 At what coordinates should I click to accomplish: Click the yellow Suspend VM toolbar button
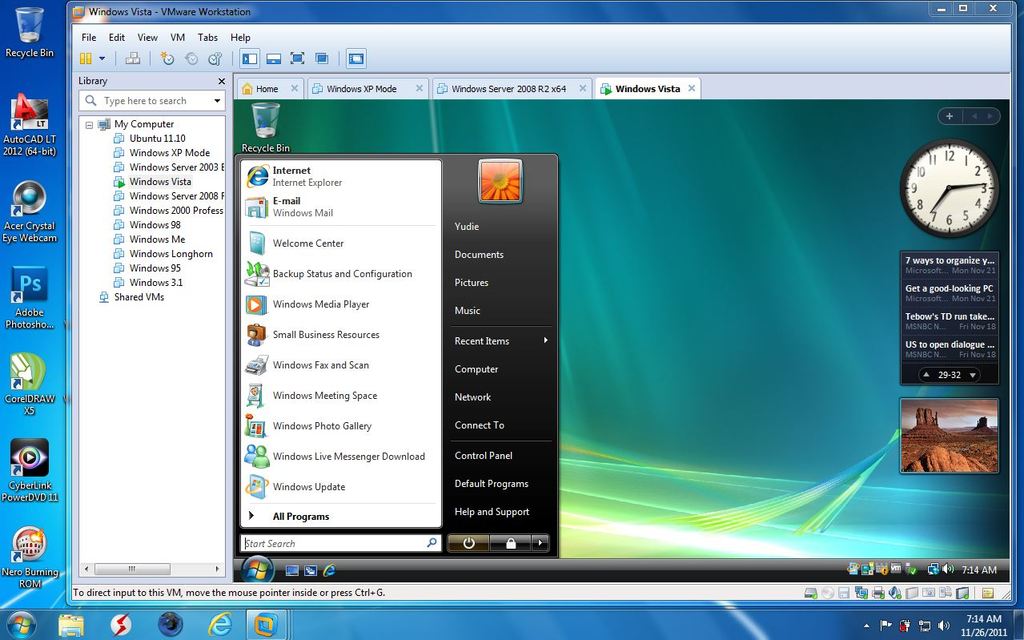coord(86,59)
